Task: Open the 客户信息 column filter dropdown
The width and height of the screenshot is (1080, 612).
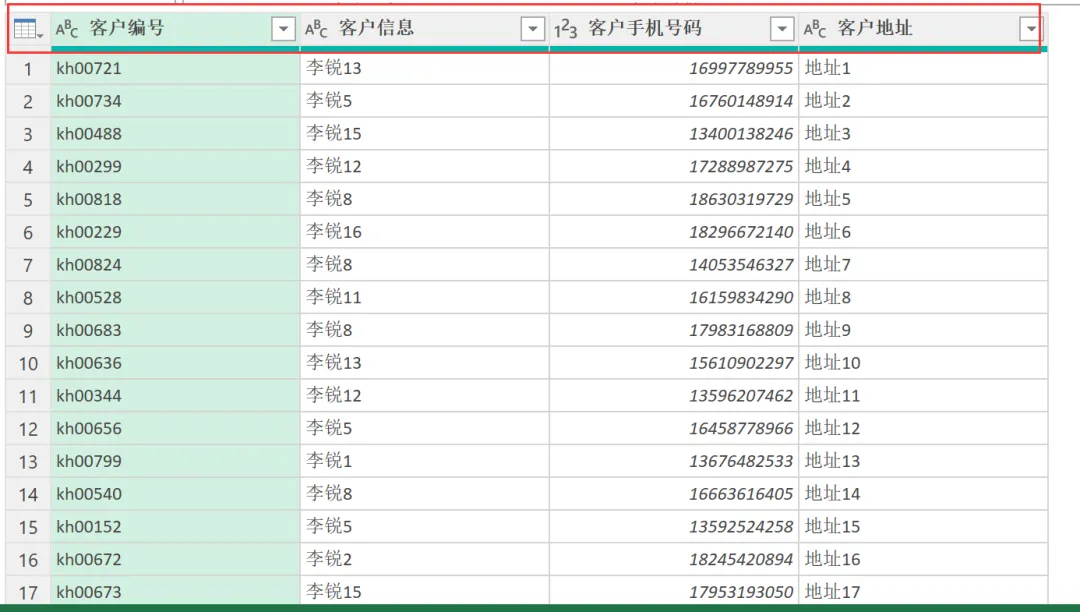Action: [532, 29]
